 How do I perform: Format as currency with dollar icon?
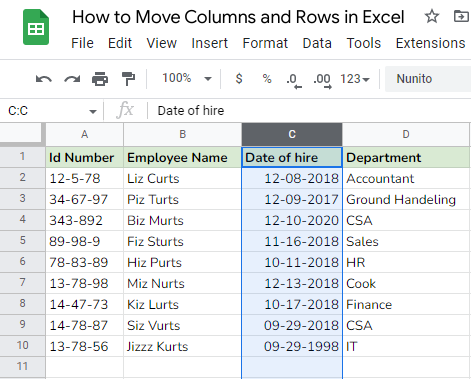[239, 79]
